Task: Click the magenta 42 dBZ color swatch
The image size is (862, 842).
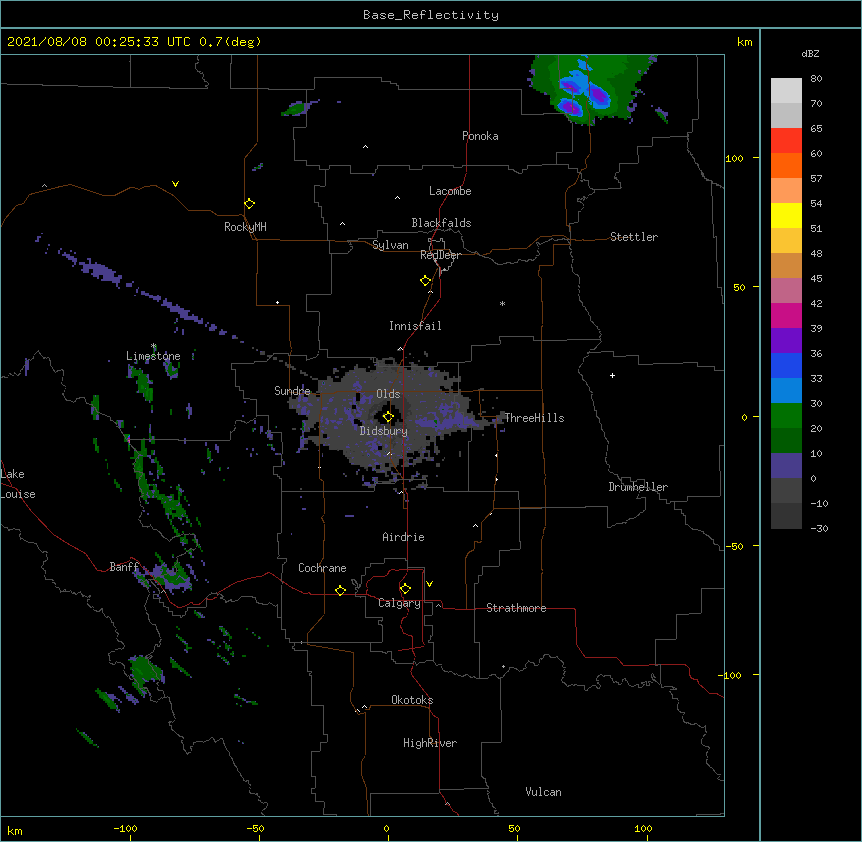Action: click(786, 315)
